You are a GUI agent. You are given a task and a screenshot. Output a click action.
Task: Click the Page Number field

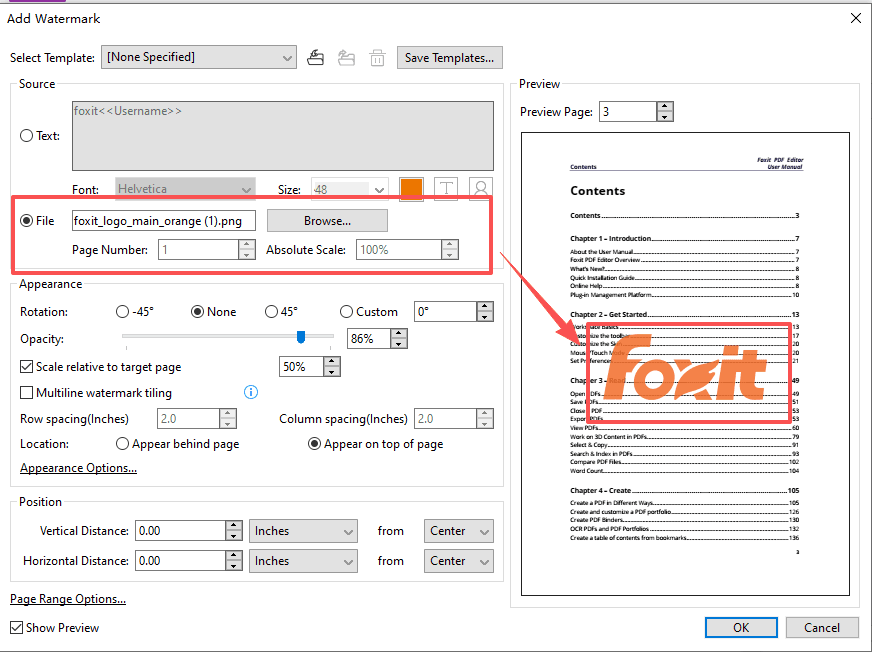(199, 250)
